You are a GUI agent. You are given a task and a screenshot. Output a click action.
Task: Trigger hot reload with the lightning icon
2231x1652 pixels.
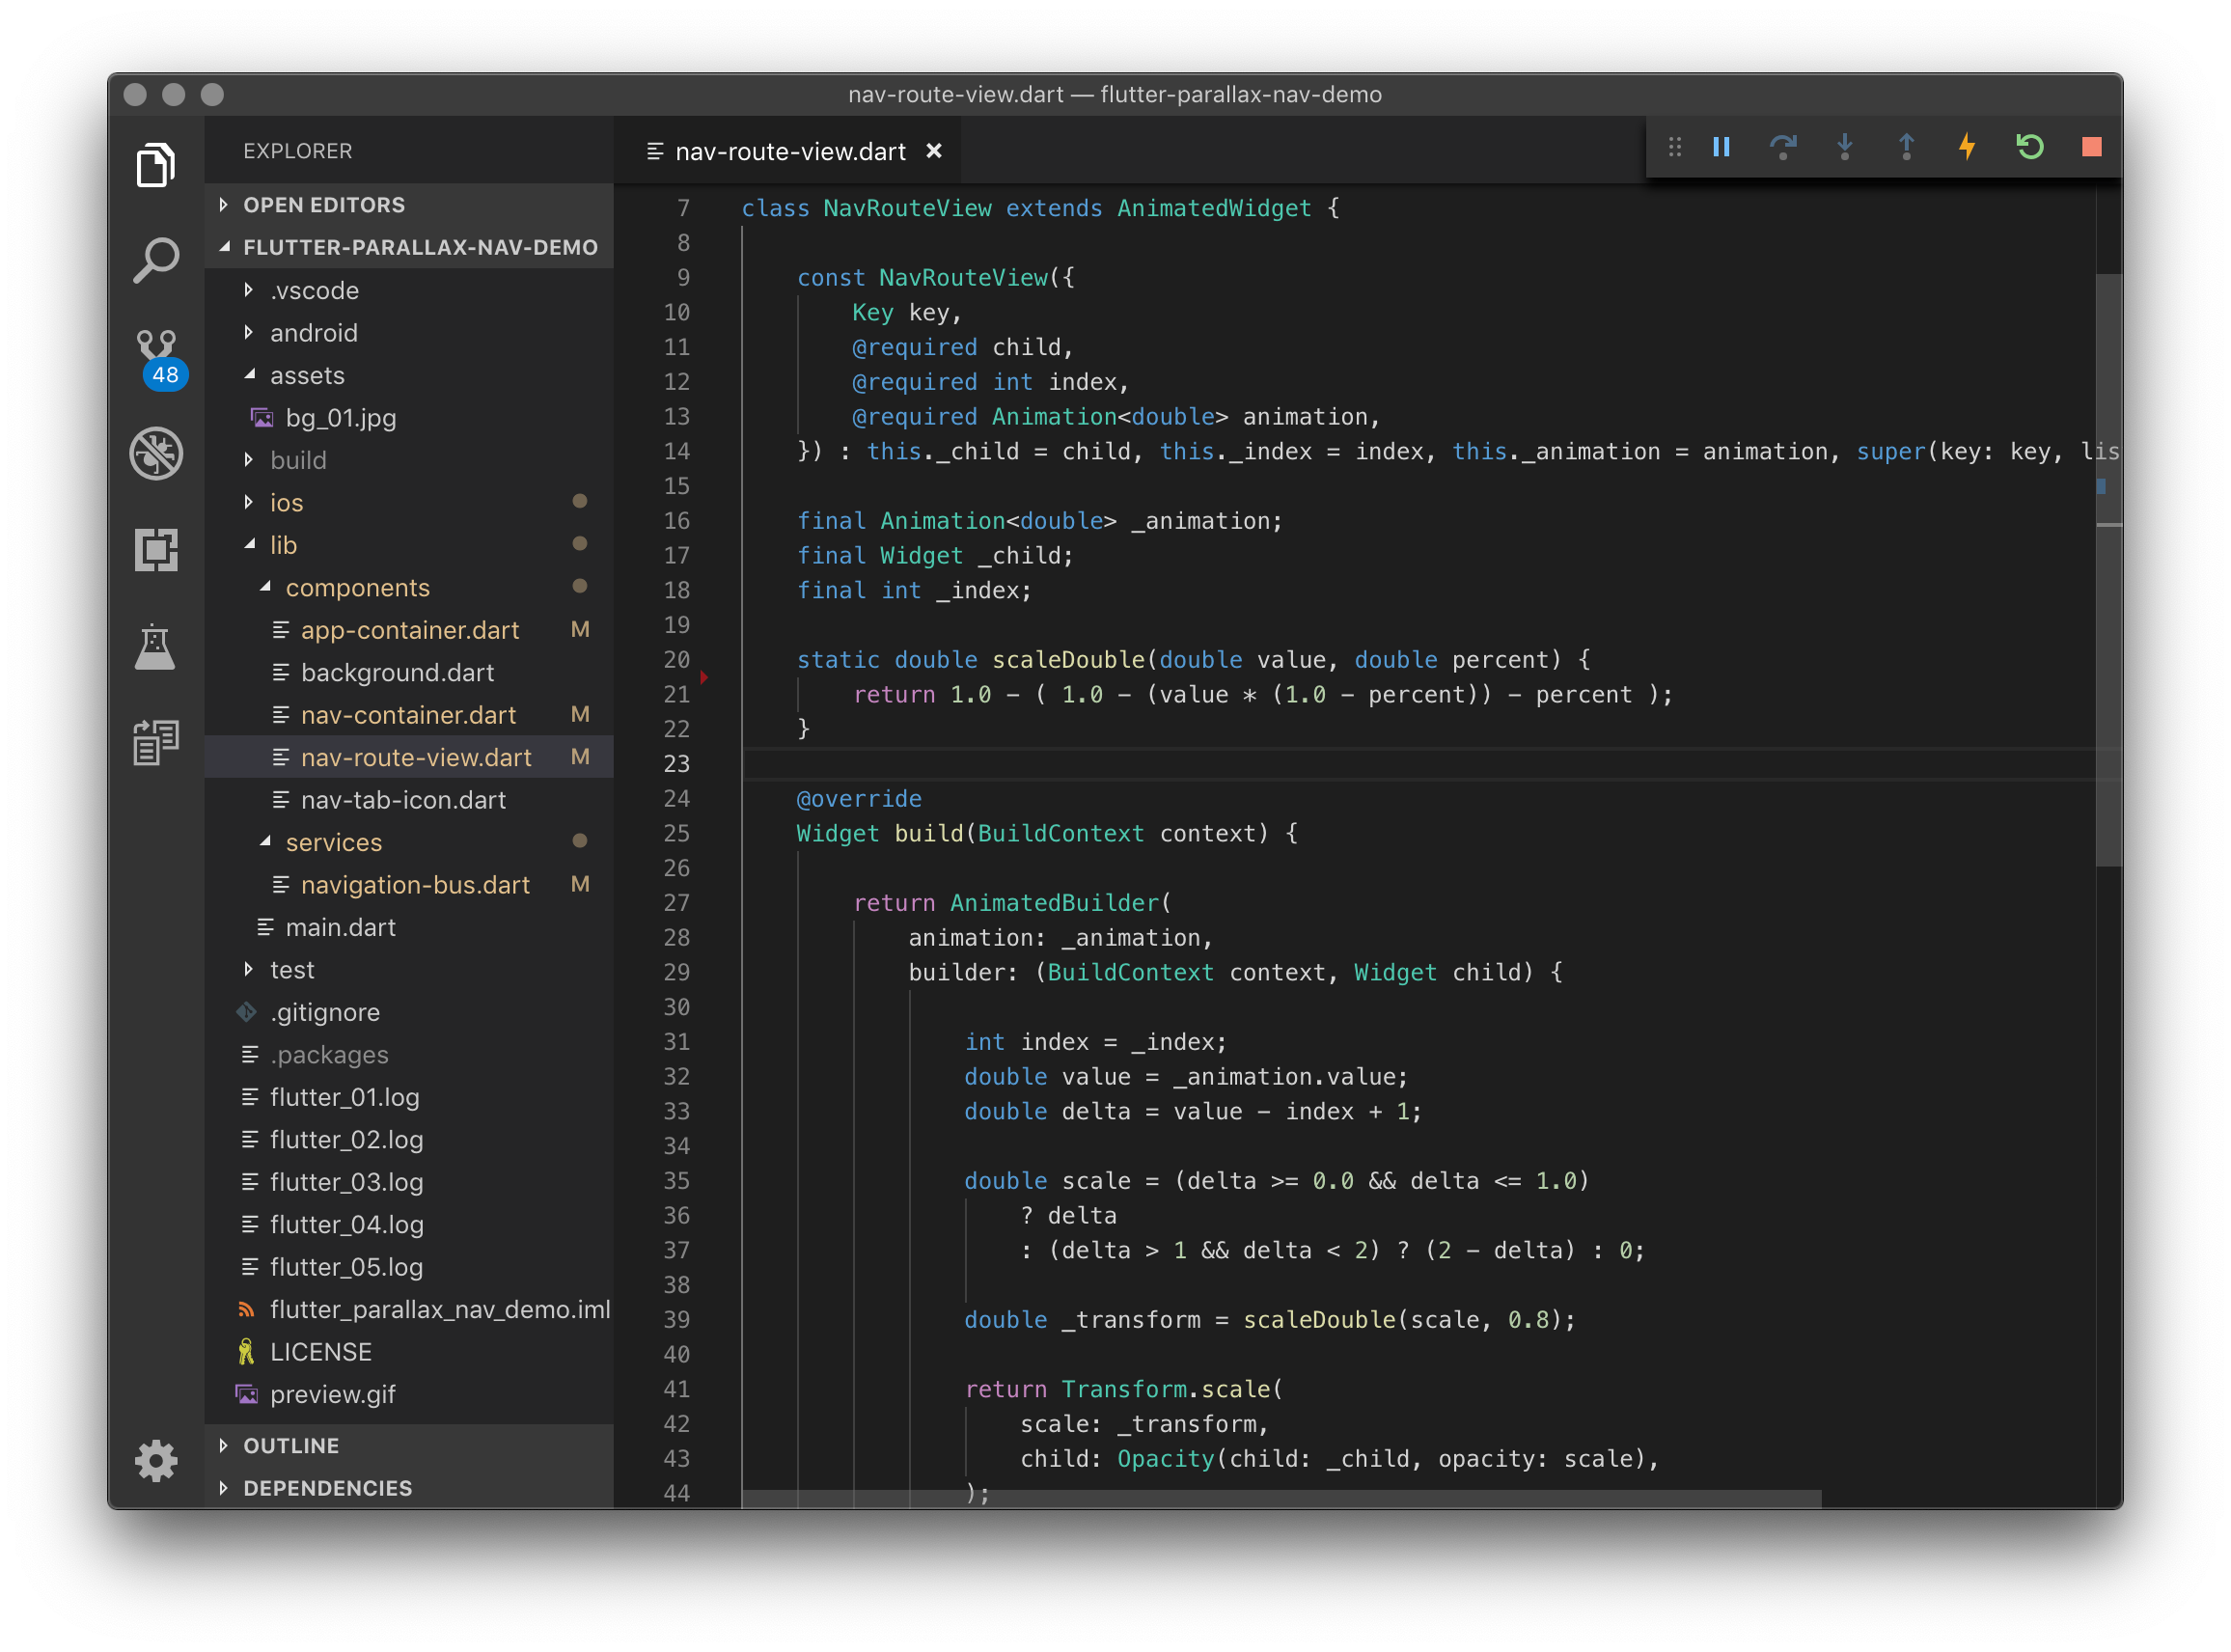point(1967,147)
